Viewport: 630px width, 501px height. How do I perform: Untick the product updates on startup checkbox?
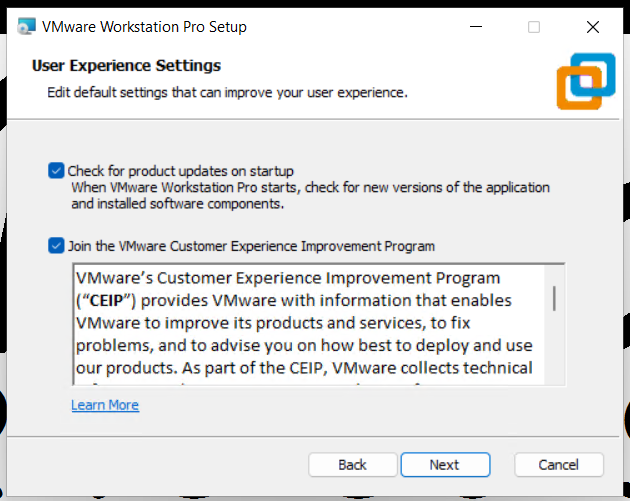(x=56, y=171)
